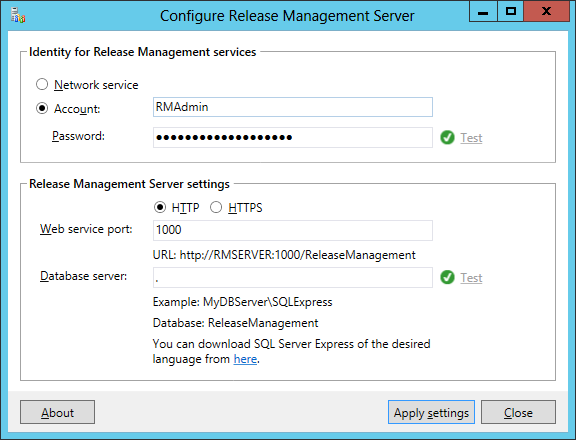Image resolution: width=576 pixels, height=440 pixels.
Task: Click the window title text
Action: 287,16
